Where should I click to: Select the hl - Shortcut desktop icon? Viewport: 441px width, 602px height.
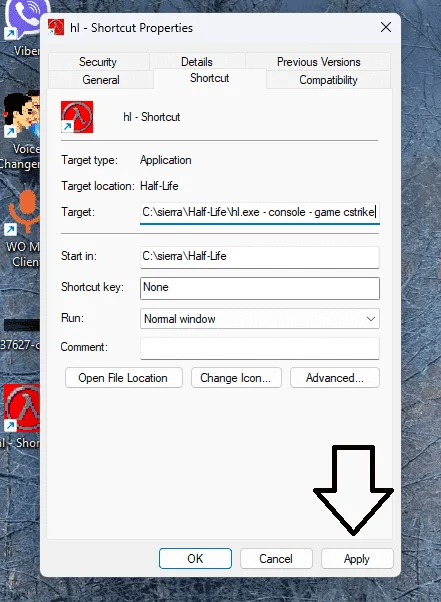[x=21, y=408]
